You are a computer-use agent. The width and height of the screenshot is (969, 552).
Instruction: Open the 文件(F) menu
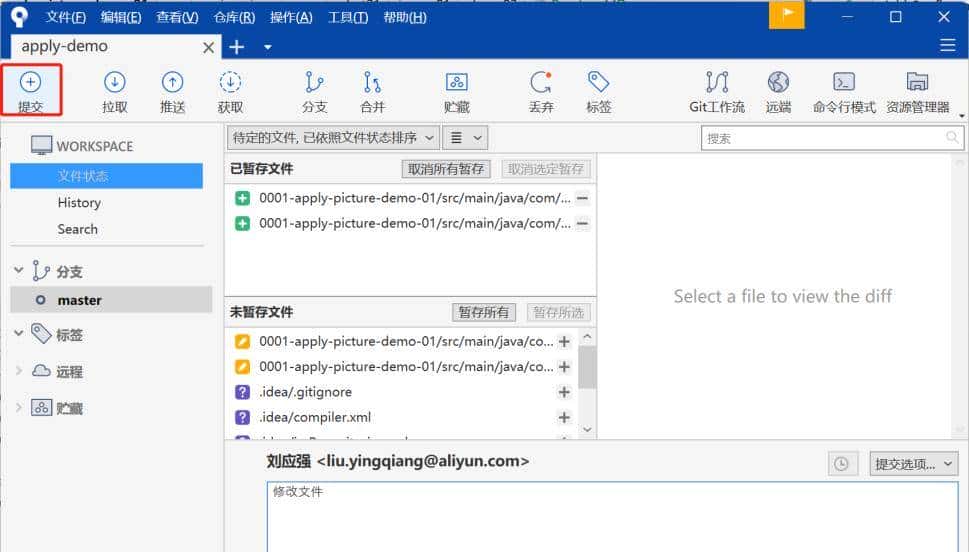click(x=66, y=17)
